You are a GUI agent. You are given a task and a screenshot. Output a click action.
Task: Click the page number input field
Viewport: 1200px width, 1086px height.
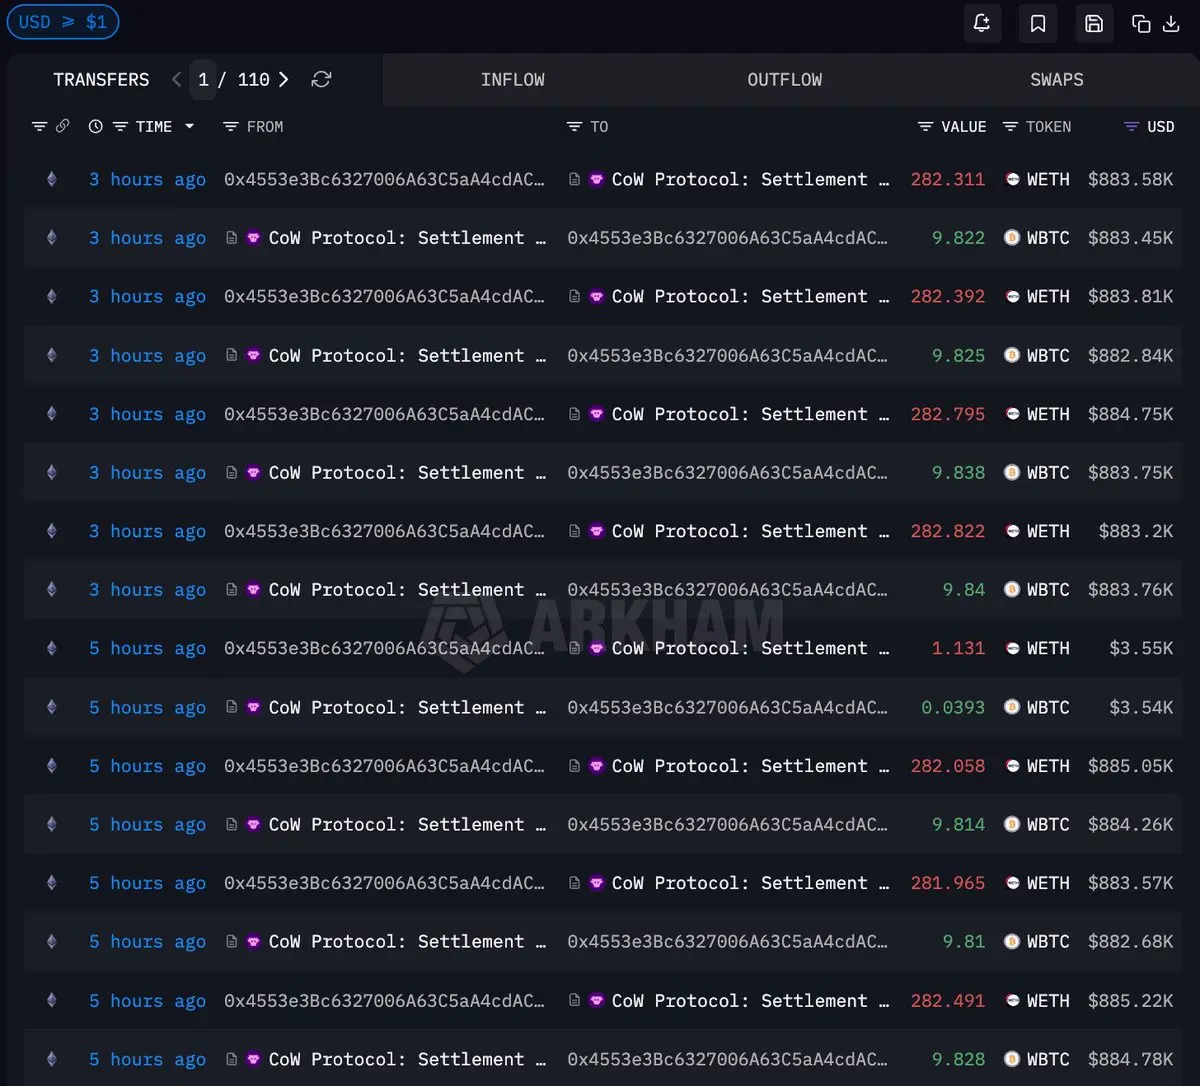click(203, 79)
